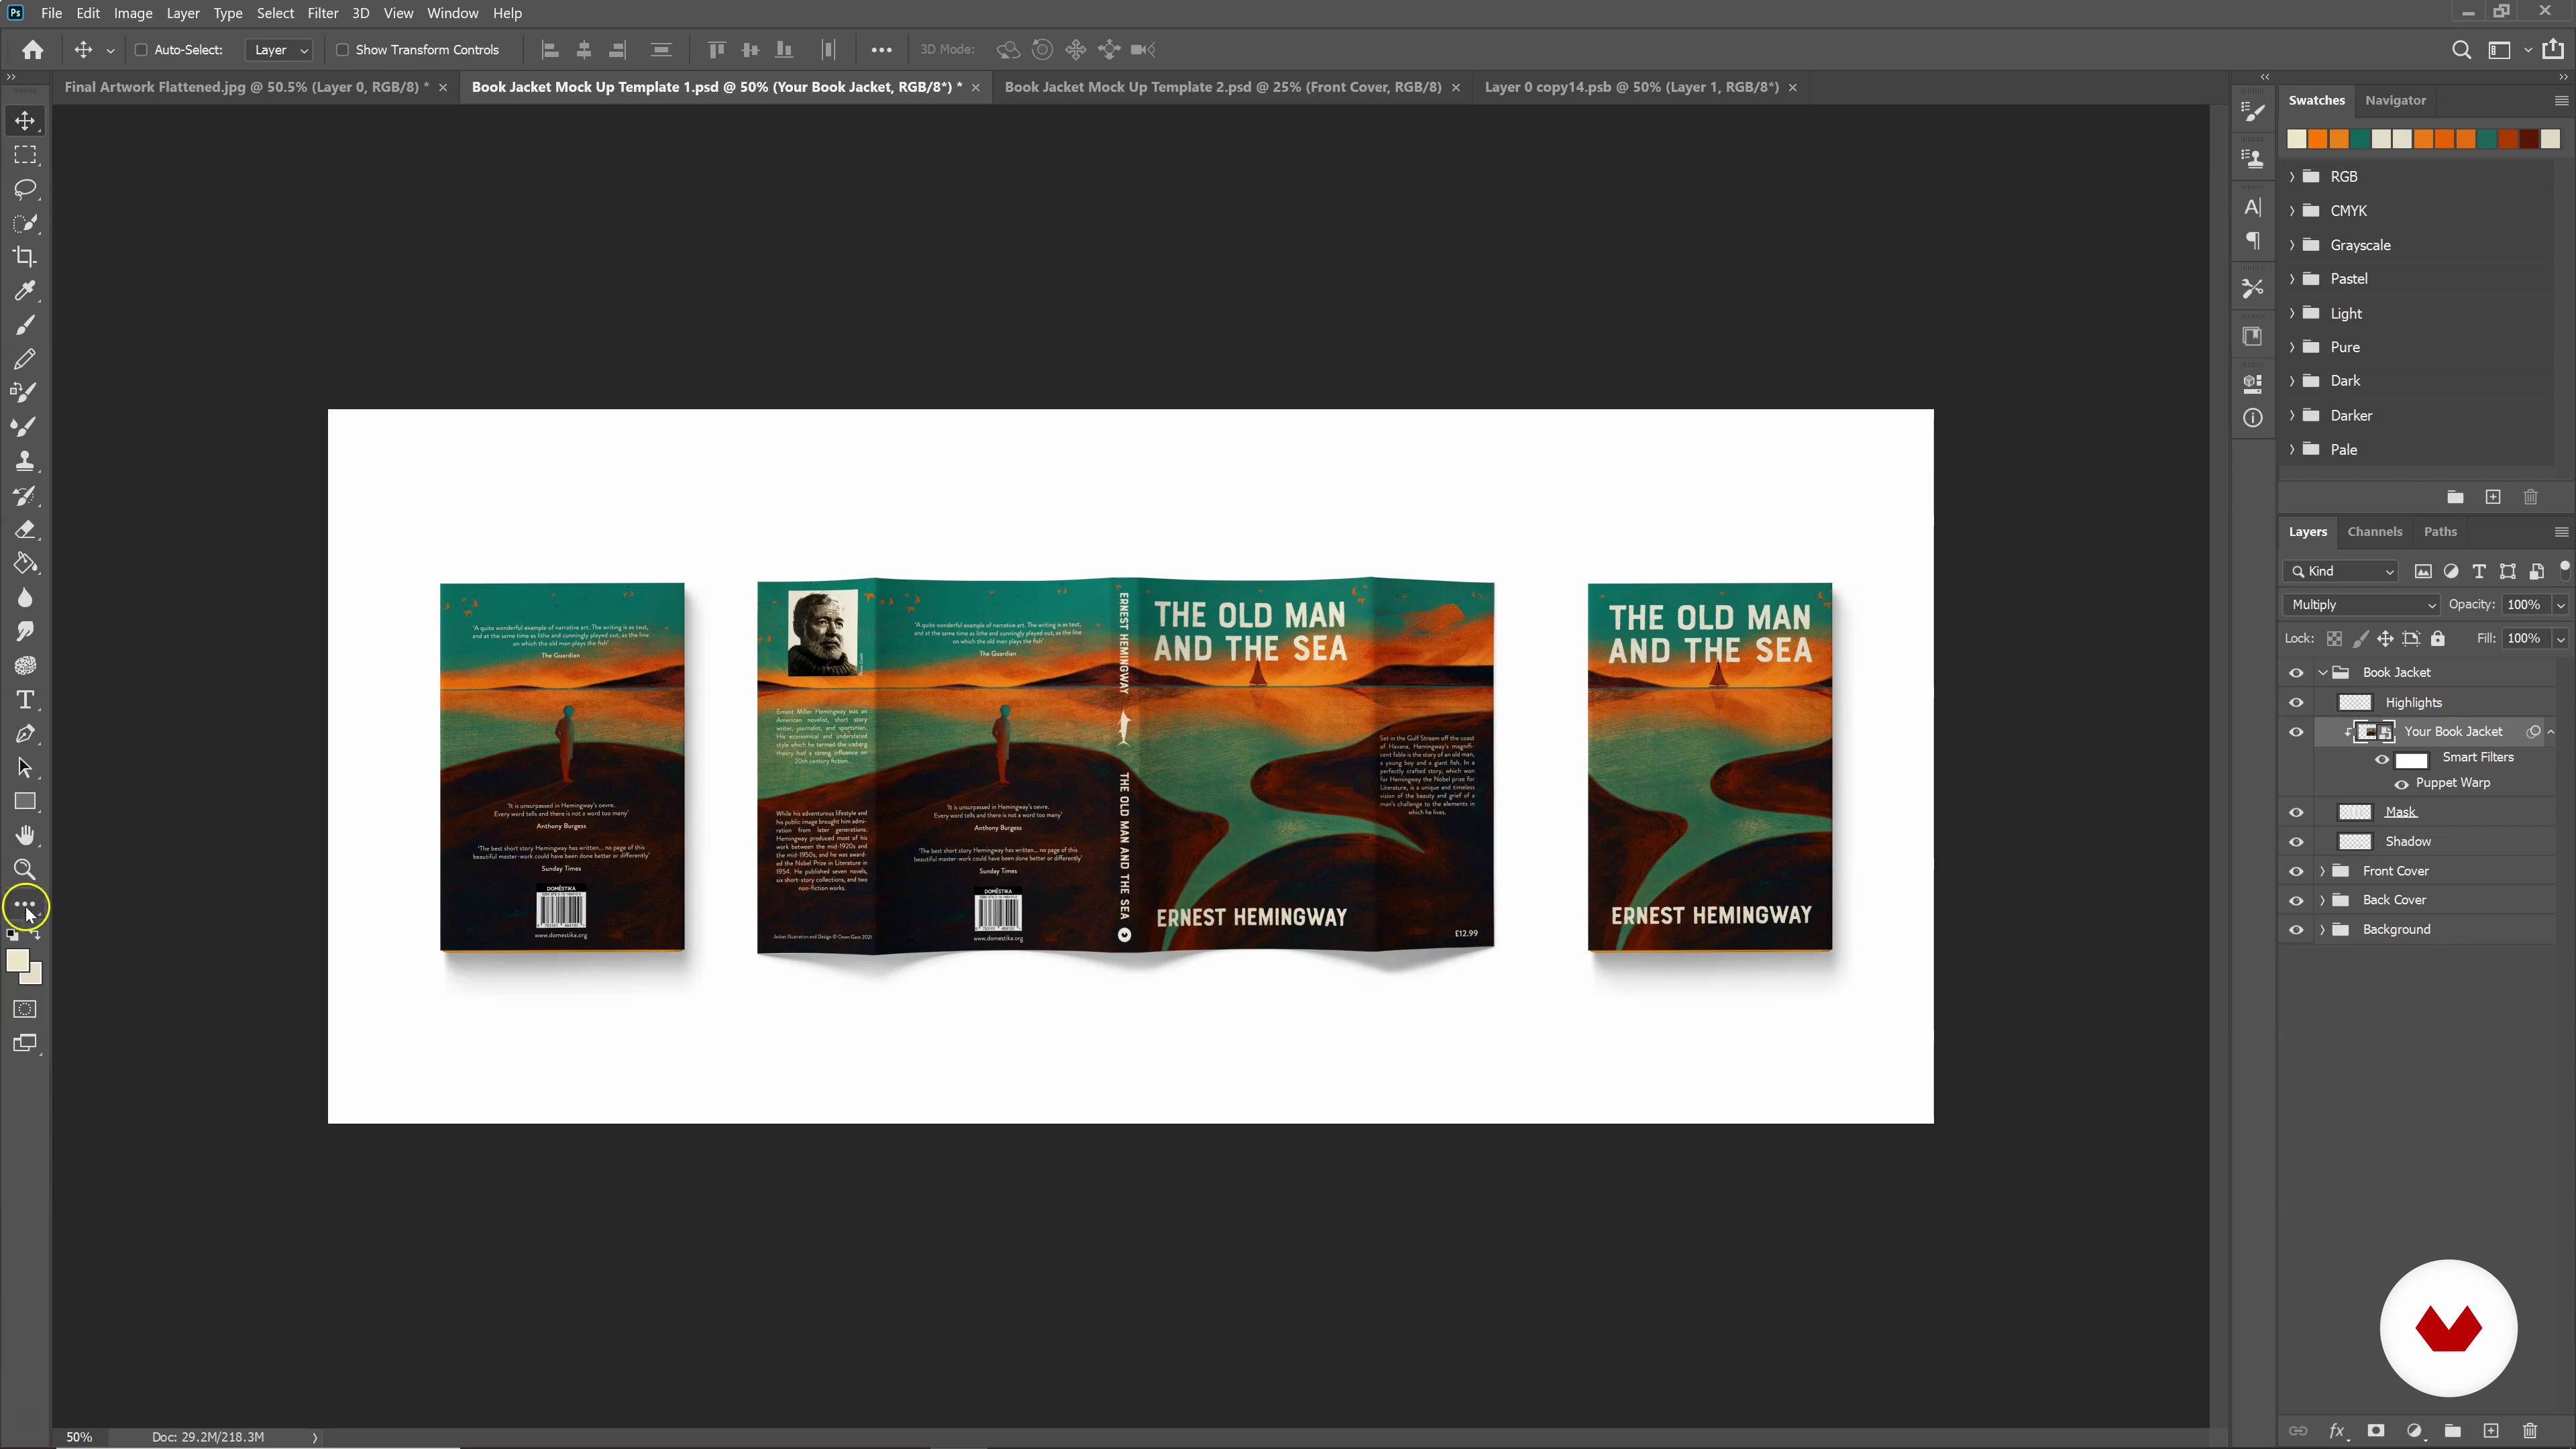This screenshot has height=1449, width=2576.
Task: Click the foreground color swatch
Action: point(17,960)
